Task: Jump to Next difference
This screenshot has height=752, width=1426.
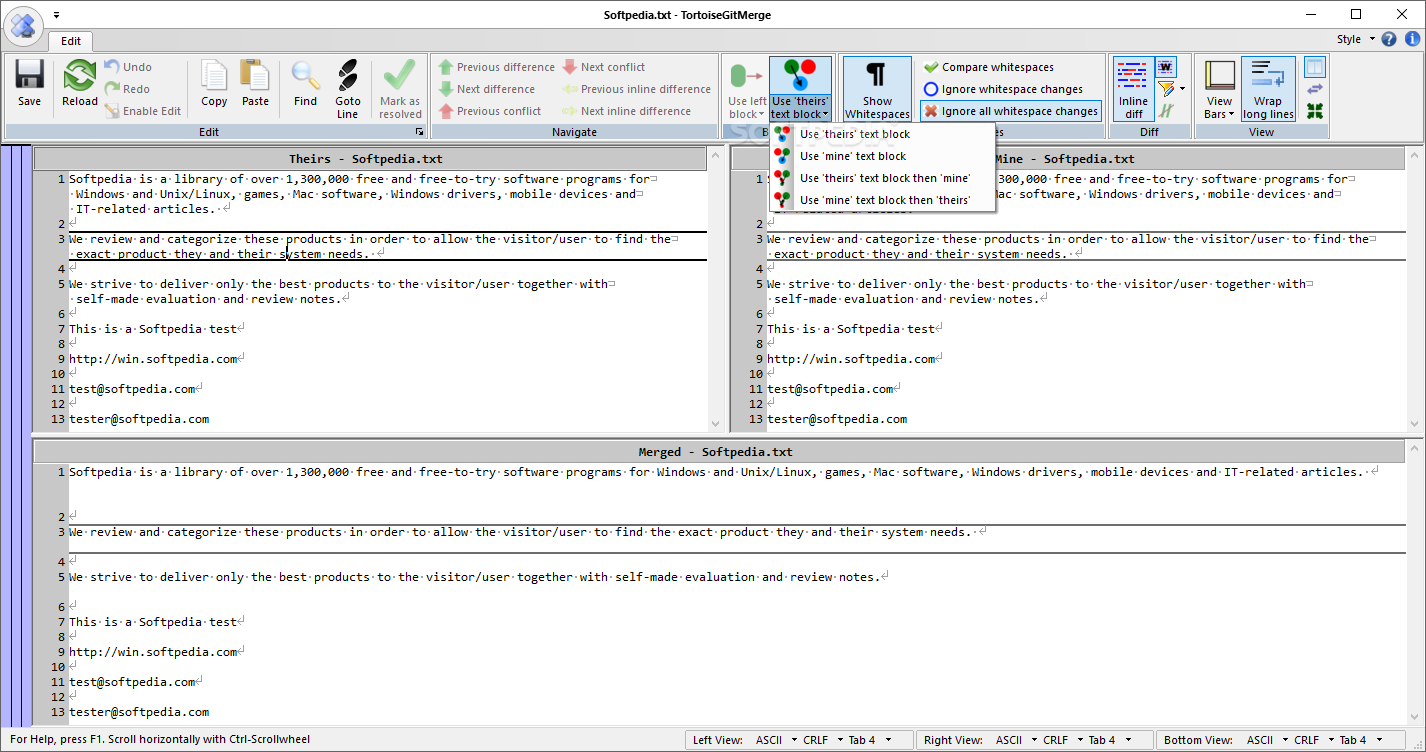Action: click(486, 89)
